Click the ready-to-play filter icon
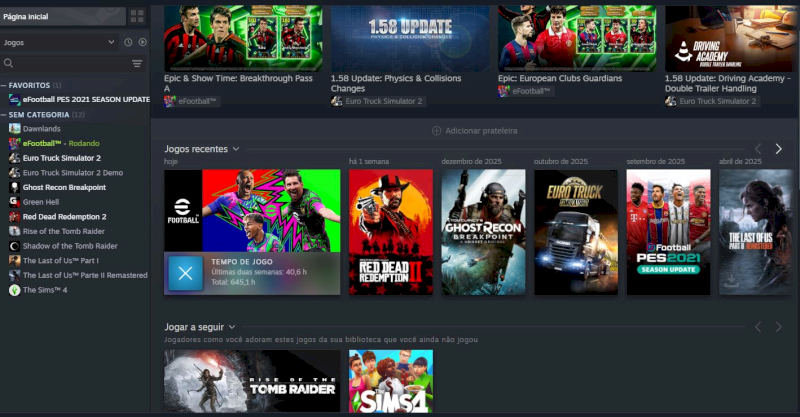The image size is (800, 417). tap(142, 42)
